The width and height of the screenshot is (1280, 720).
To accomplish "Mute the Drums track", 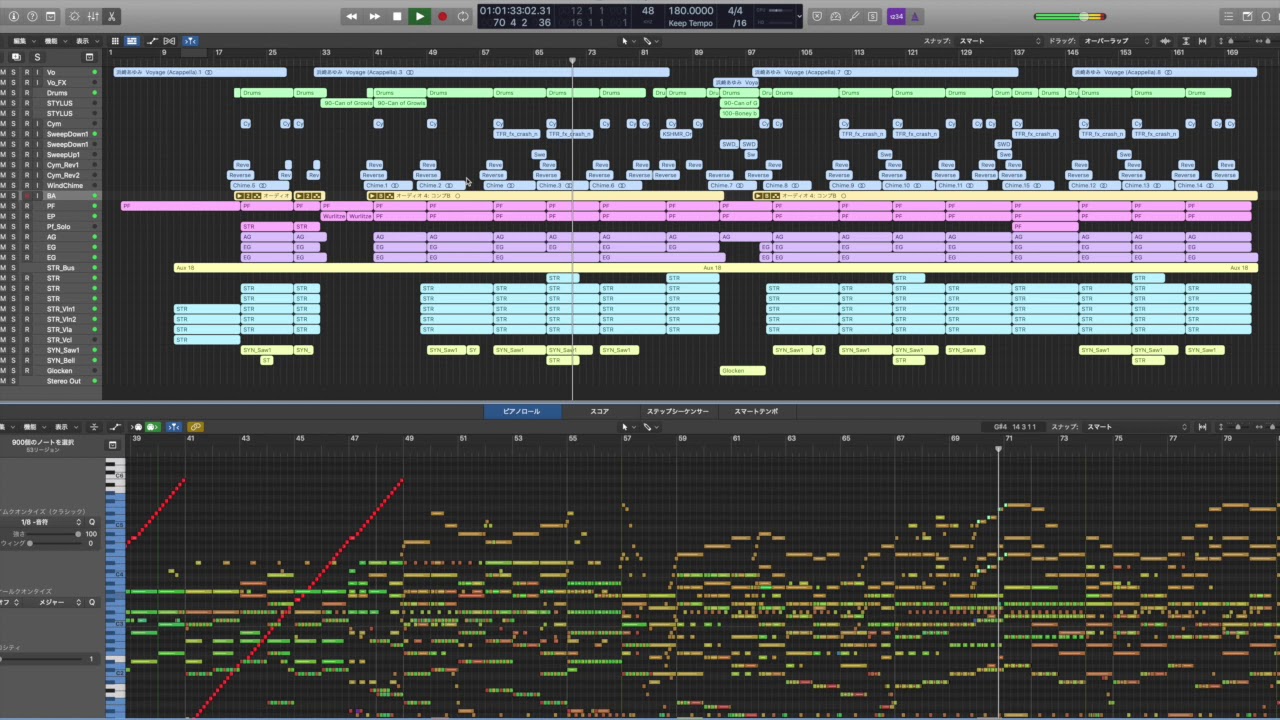I will pos(3,93).
